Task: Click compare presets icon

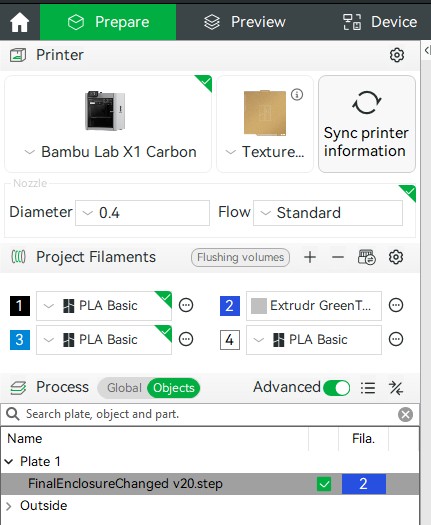Action: pyautogui.click(x=396, y=388)
